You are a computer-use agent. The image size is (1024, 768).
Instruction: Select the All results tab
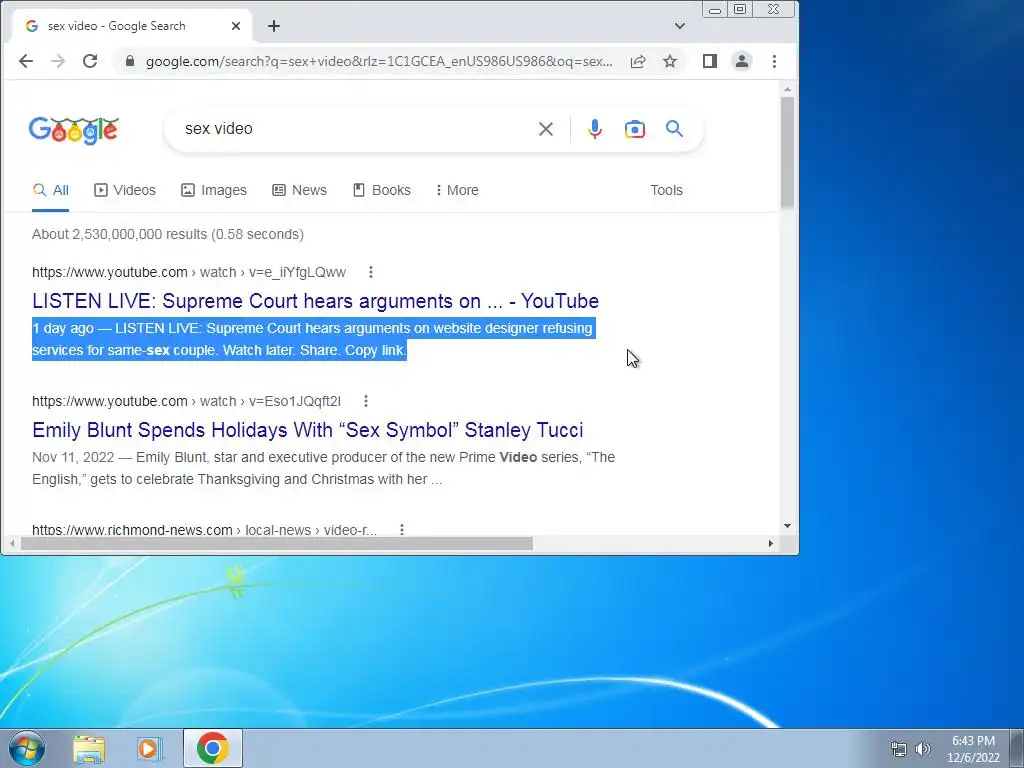pyautogui.click(x=51, y=190)
